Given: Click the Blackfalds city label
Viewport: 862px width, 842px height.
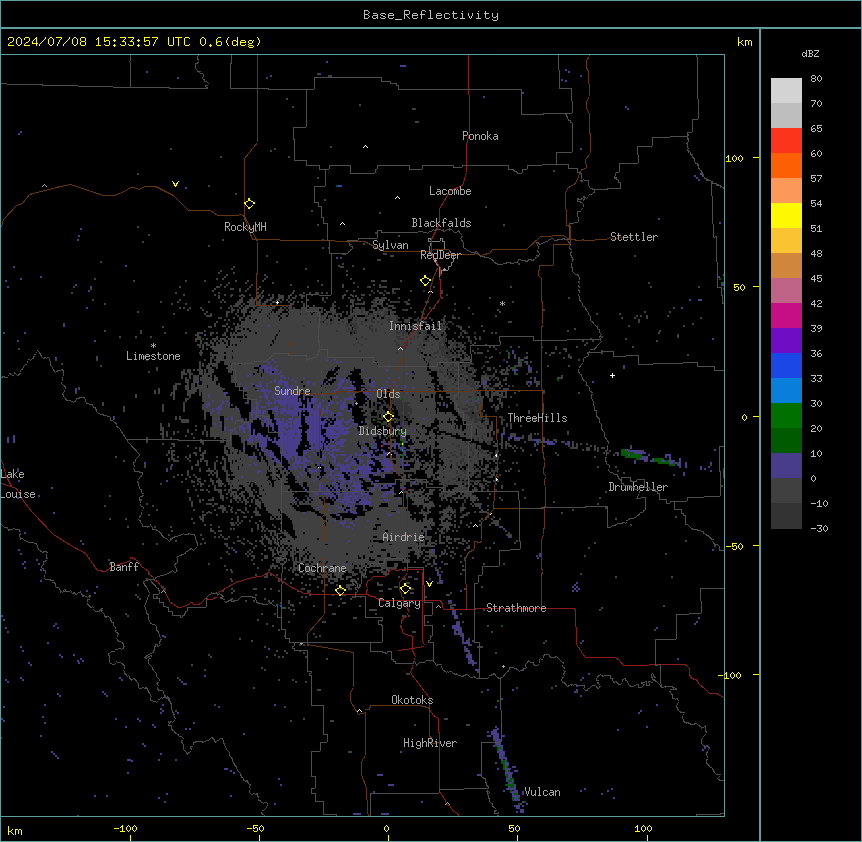Looking at the screenshot, I should pyautogui.click(x=441, y=223).
